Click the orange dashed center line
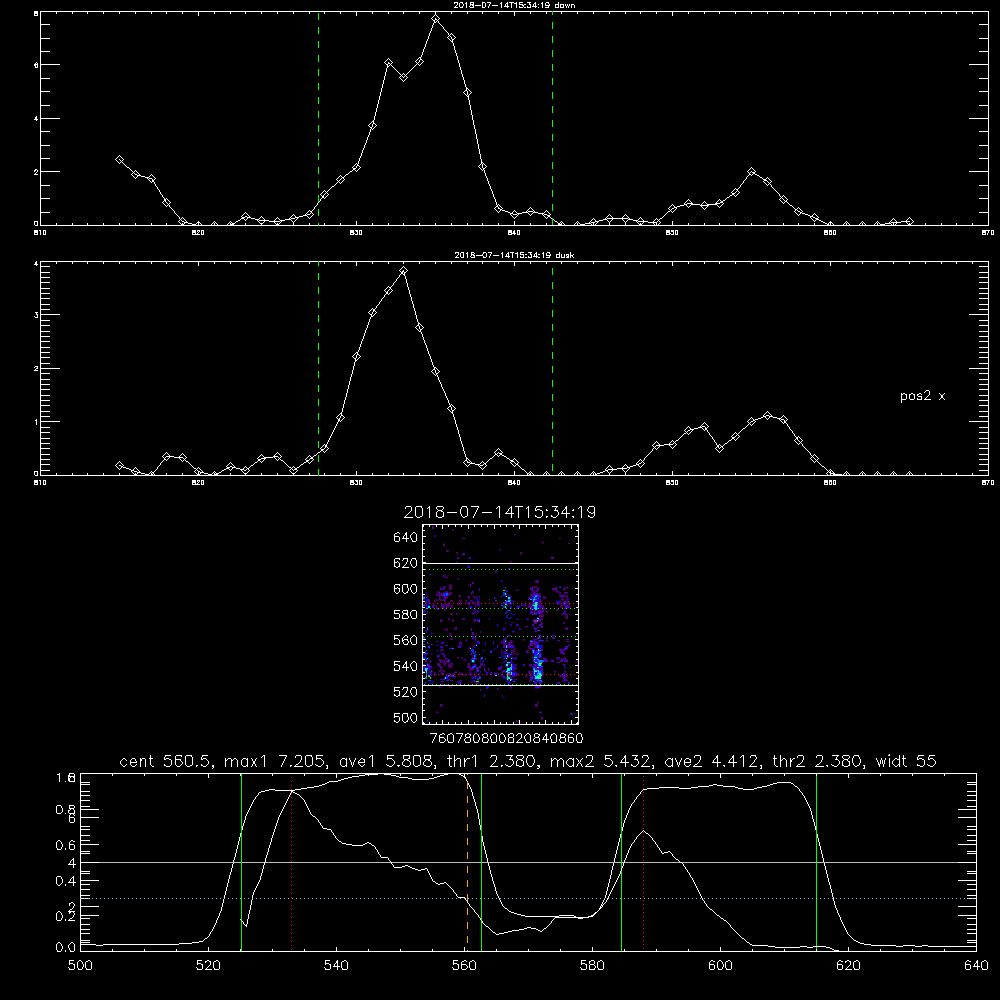The width and height of the screenshot is (1000, 1000). 467,862
